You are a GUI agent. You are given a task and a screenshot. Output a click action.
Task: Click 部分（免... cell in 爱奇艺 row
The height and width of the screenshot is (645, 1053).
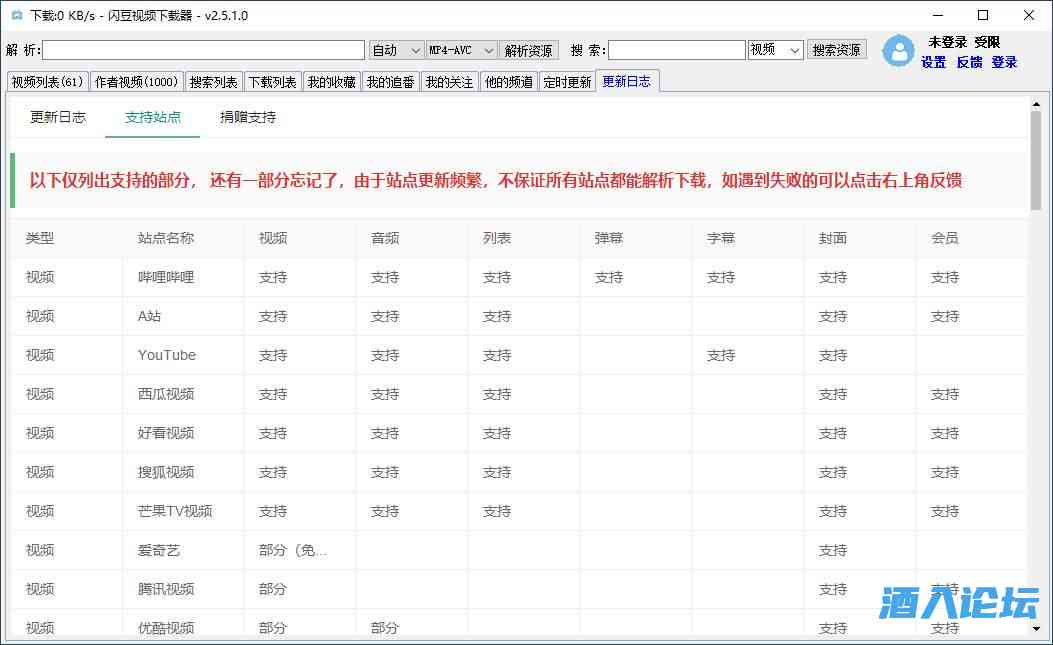(293, 550)
